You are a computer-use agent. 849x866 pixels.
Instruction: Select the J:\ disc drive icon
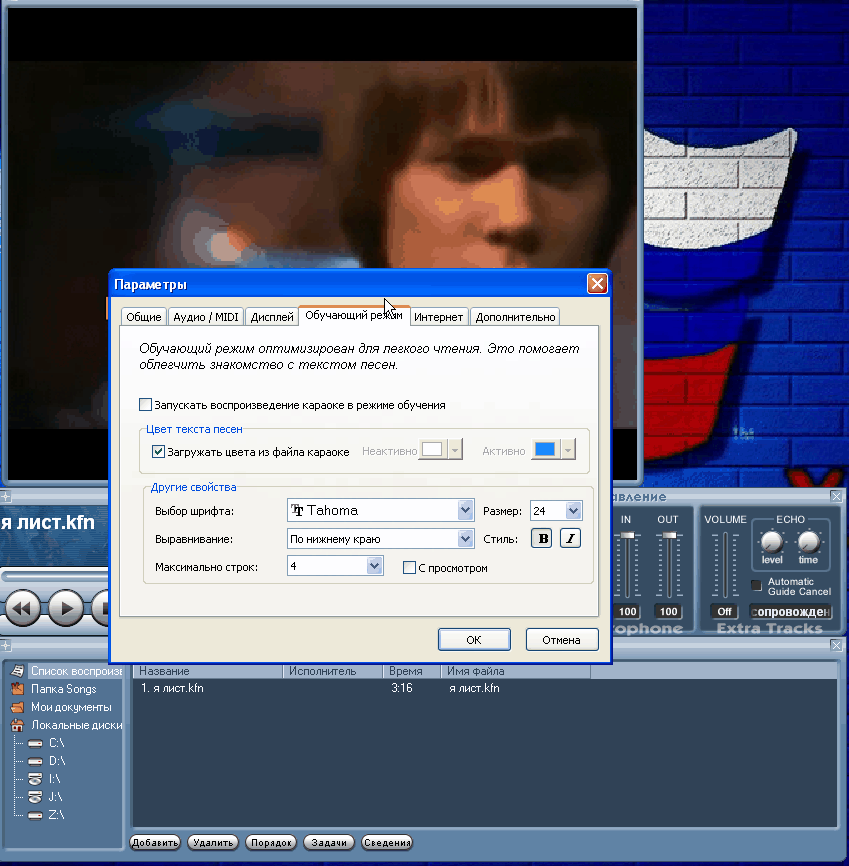[35, 797]
